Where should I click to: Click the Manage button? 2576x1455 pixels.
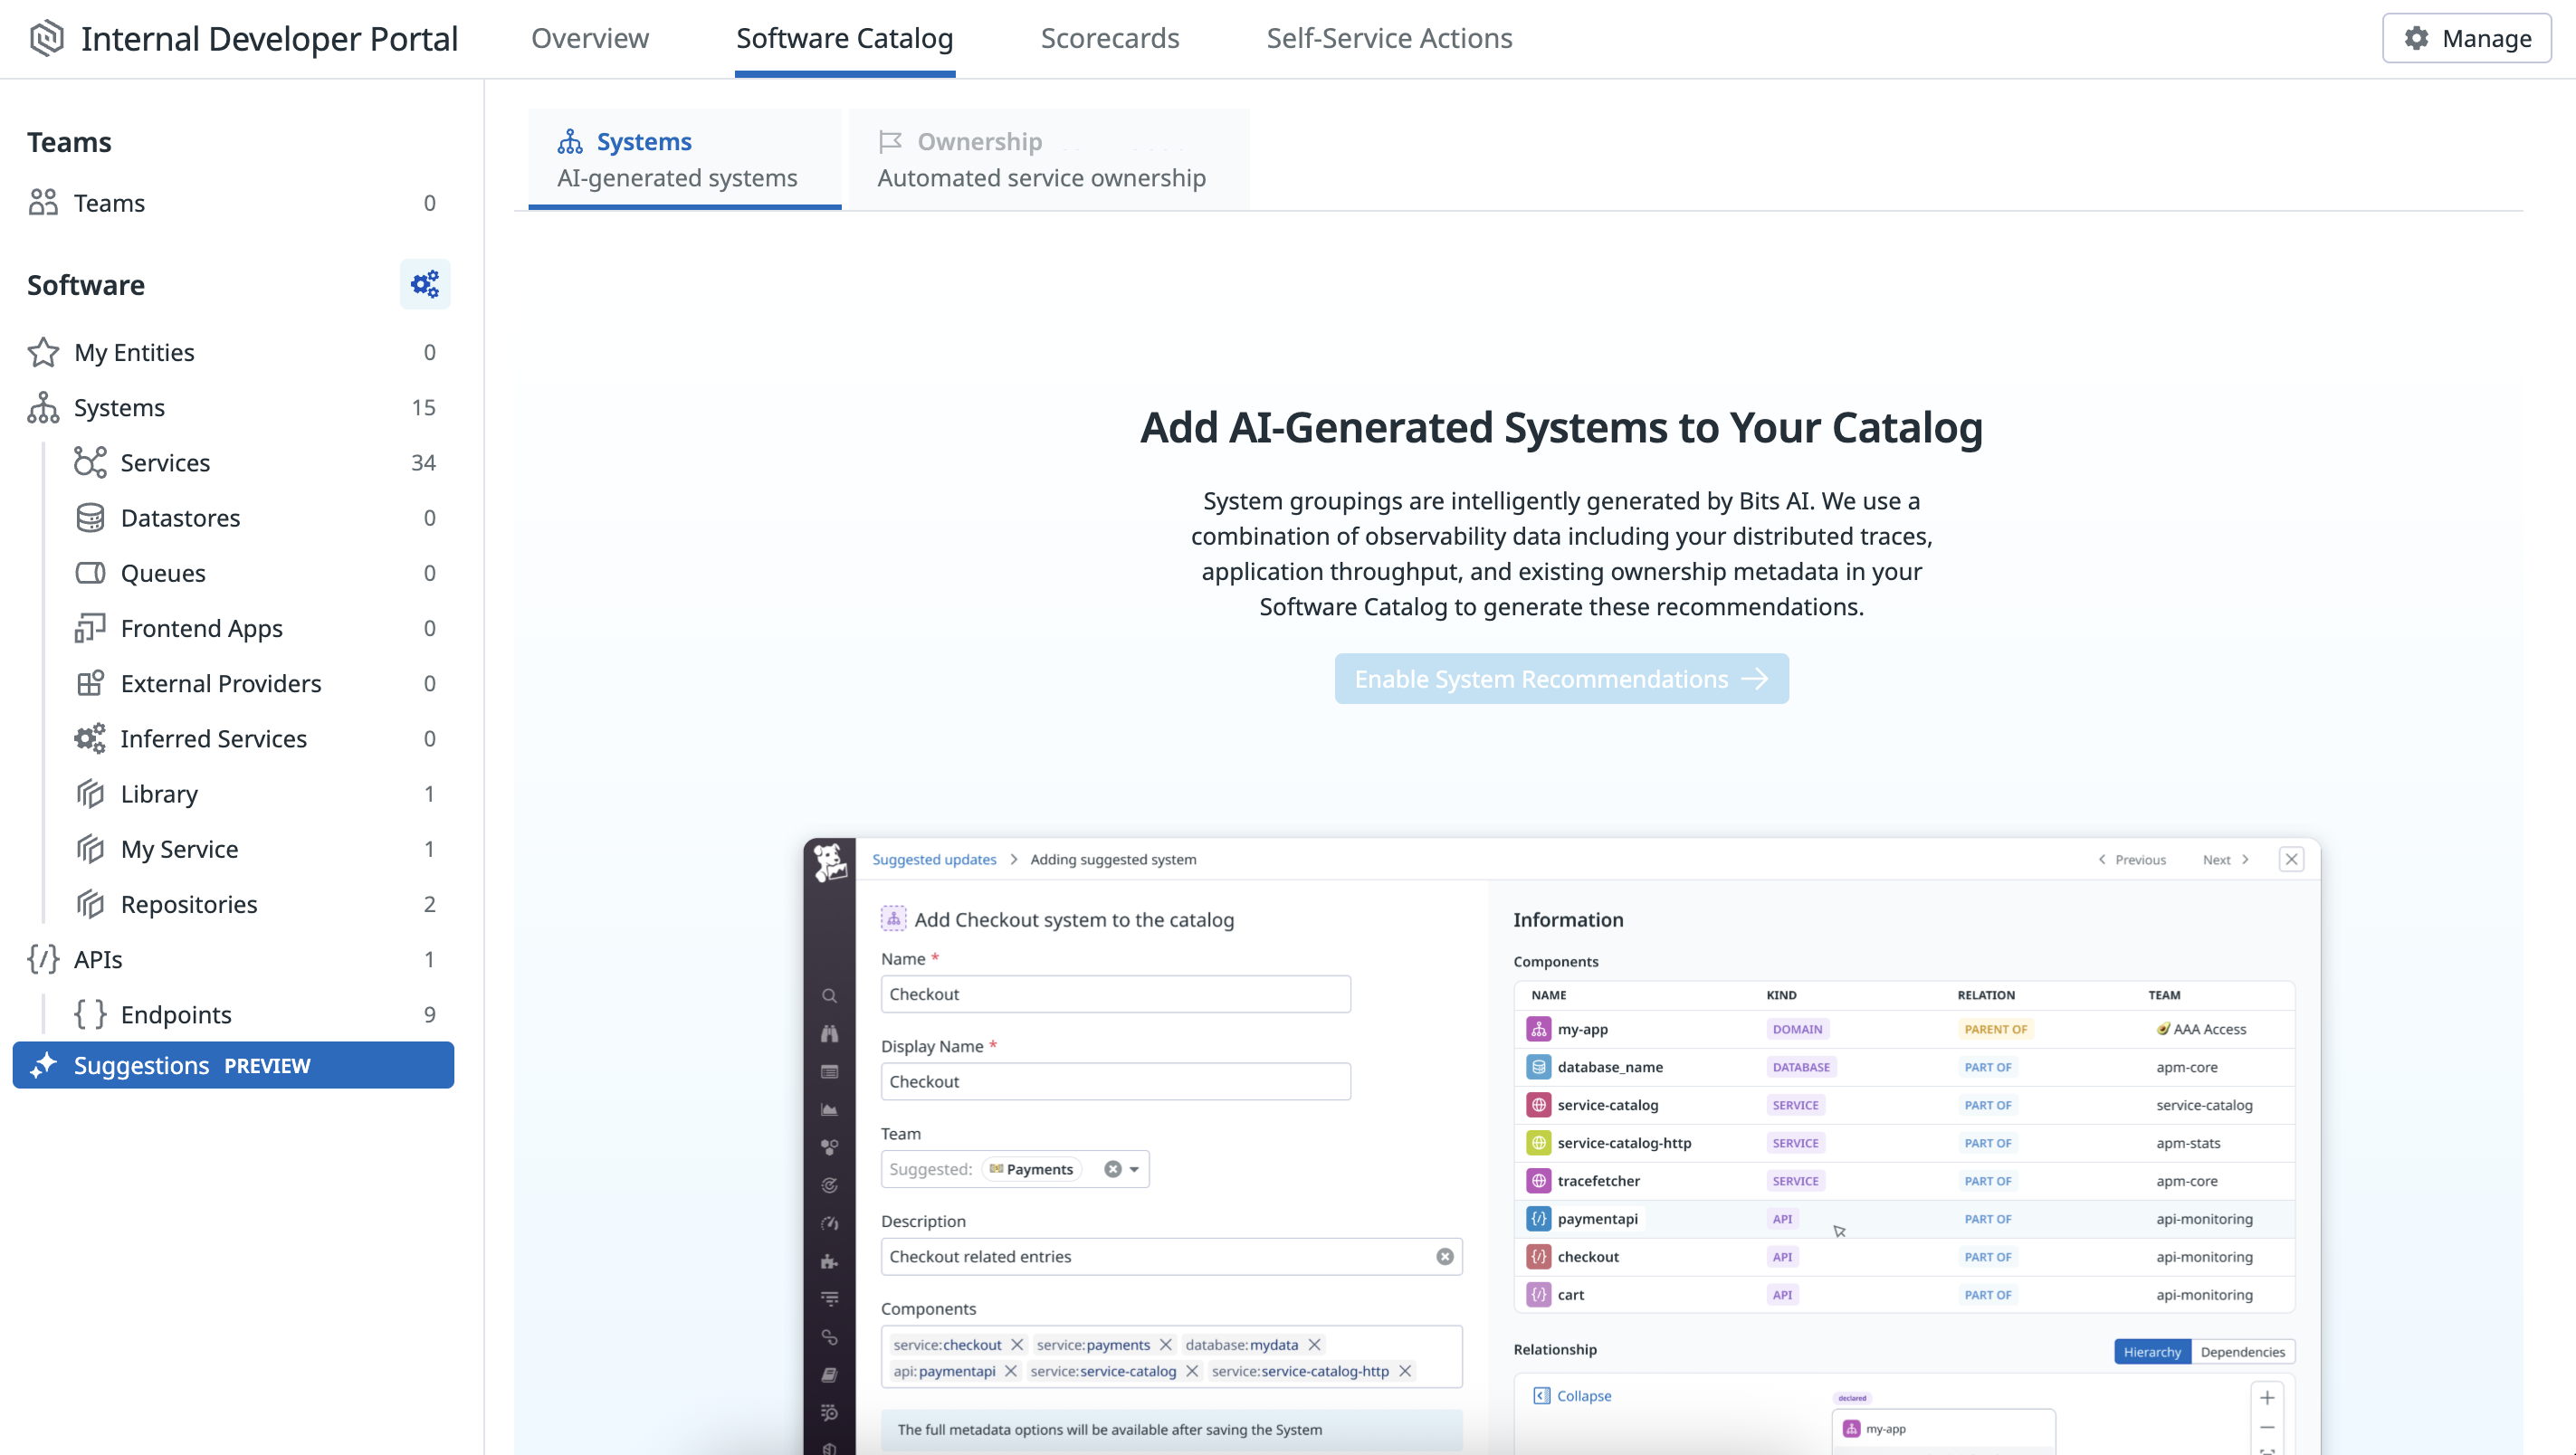pos(2467,38)
